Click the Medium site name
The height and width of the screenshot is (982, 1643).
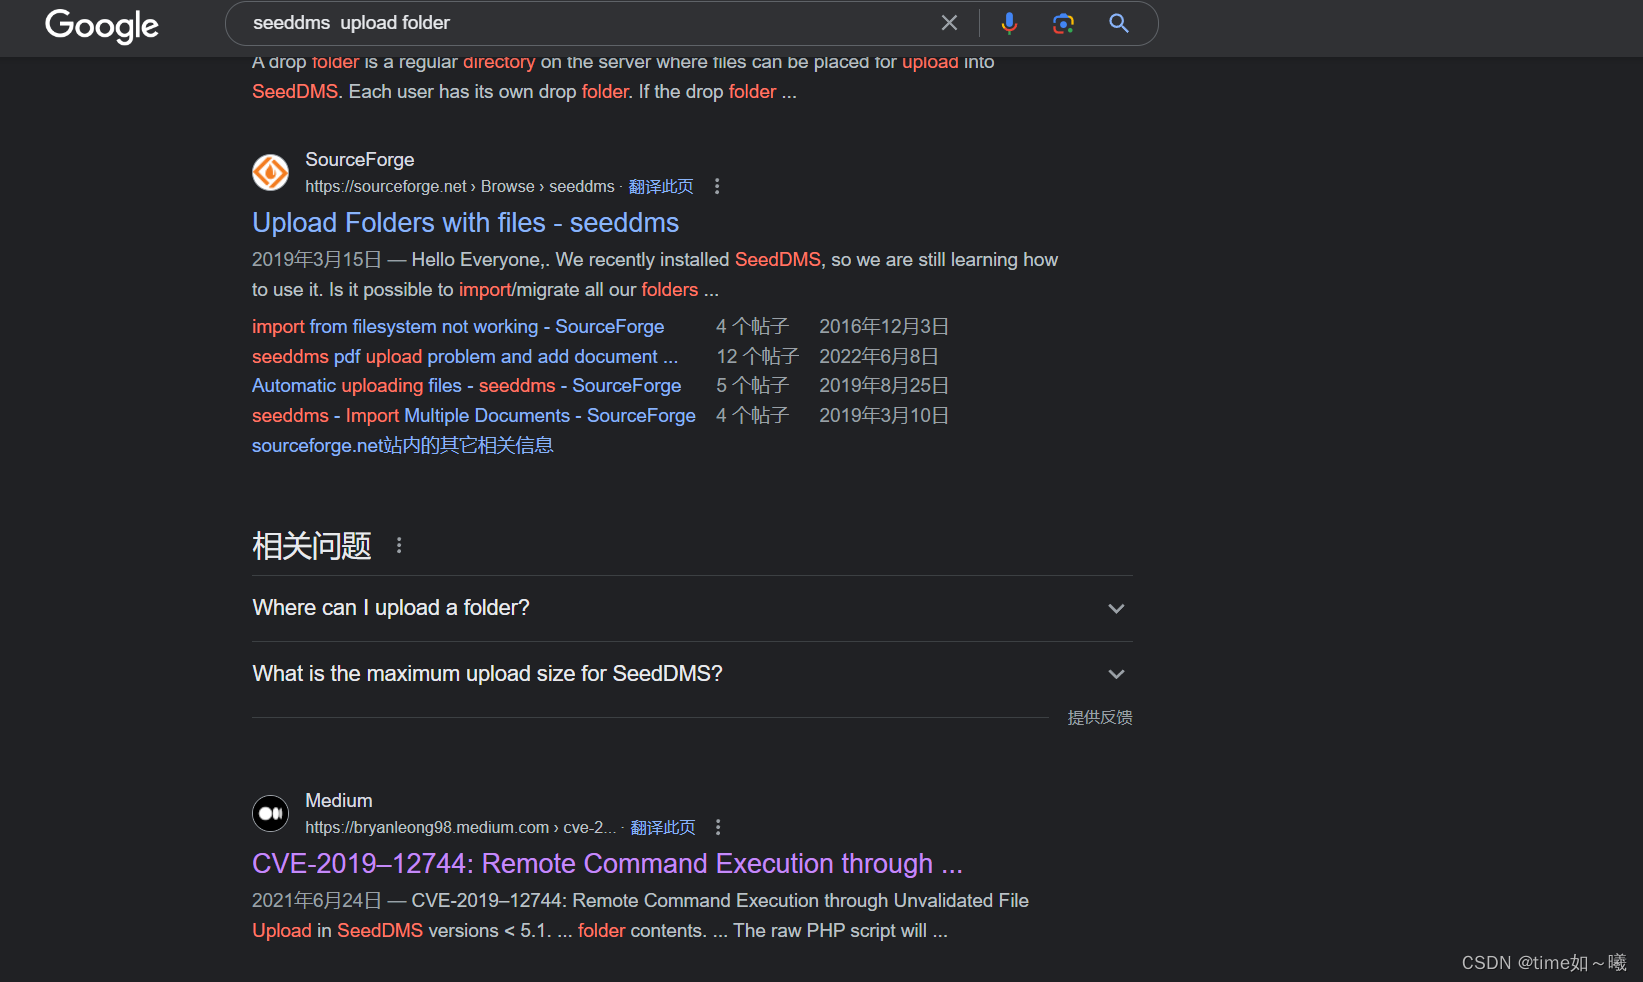click(x=338, y=800)
